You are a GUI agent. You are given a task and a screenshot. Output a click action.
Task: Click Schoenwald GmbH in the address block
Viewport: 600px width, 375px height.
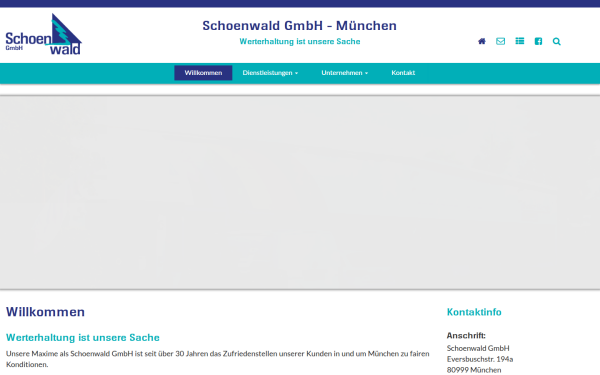(x=478, y=348)
